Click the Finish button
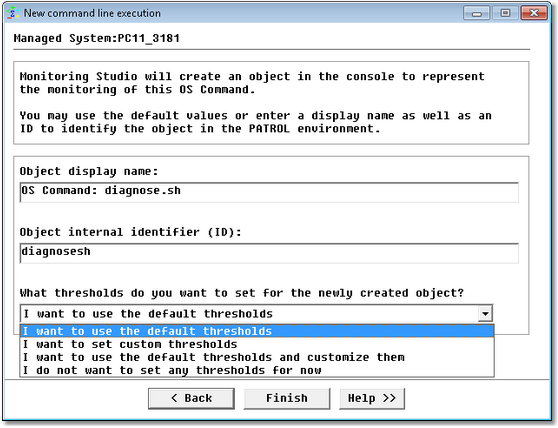This screenshot has width=558, height=428. pos(287,398)
